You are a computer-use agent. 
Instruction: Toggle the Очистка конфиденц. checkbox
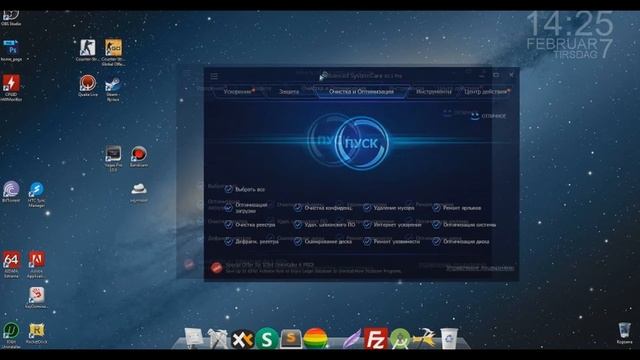coord(298,208)
